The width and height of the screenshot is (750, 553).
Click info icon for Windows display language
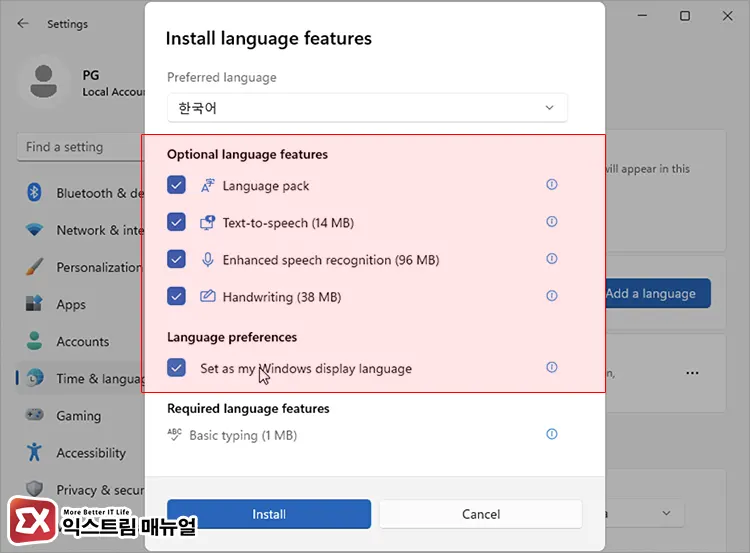pyautogui.click(x=551, y=368)
